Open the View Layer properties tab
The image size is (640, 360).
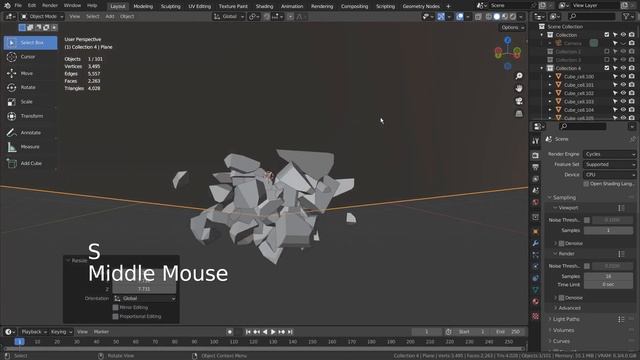536,179
